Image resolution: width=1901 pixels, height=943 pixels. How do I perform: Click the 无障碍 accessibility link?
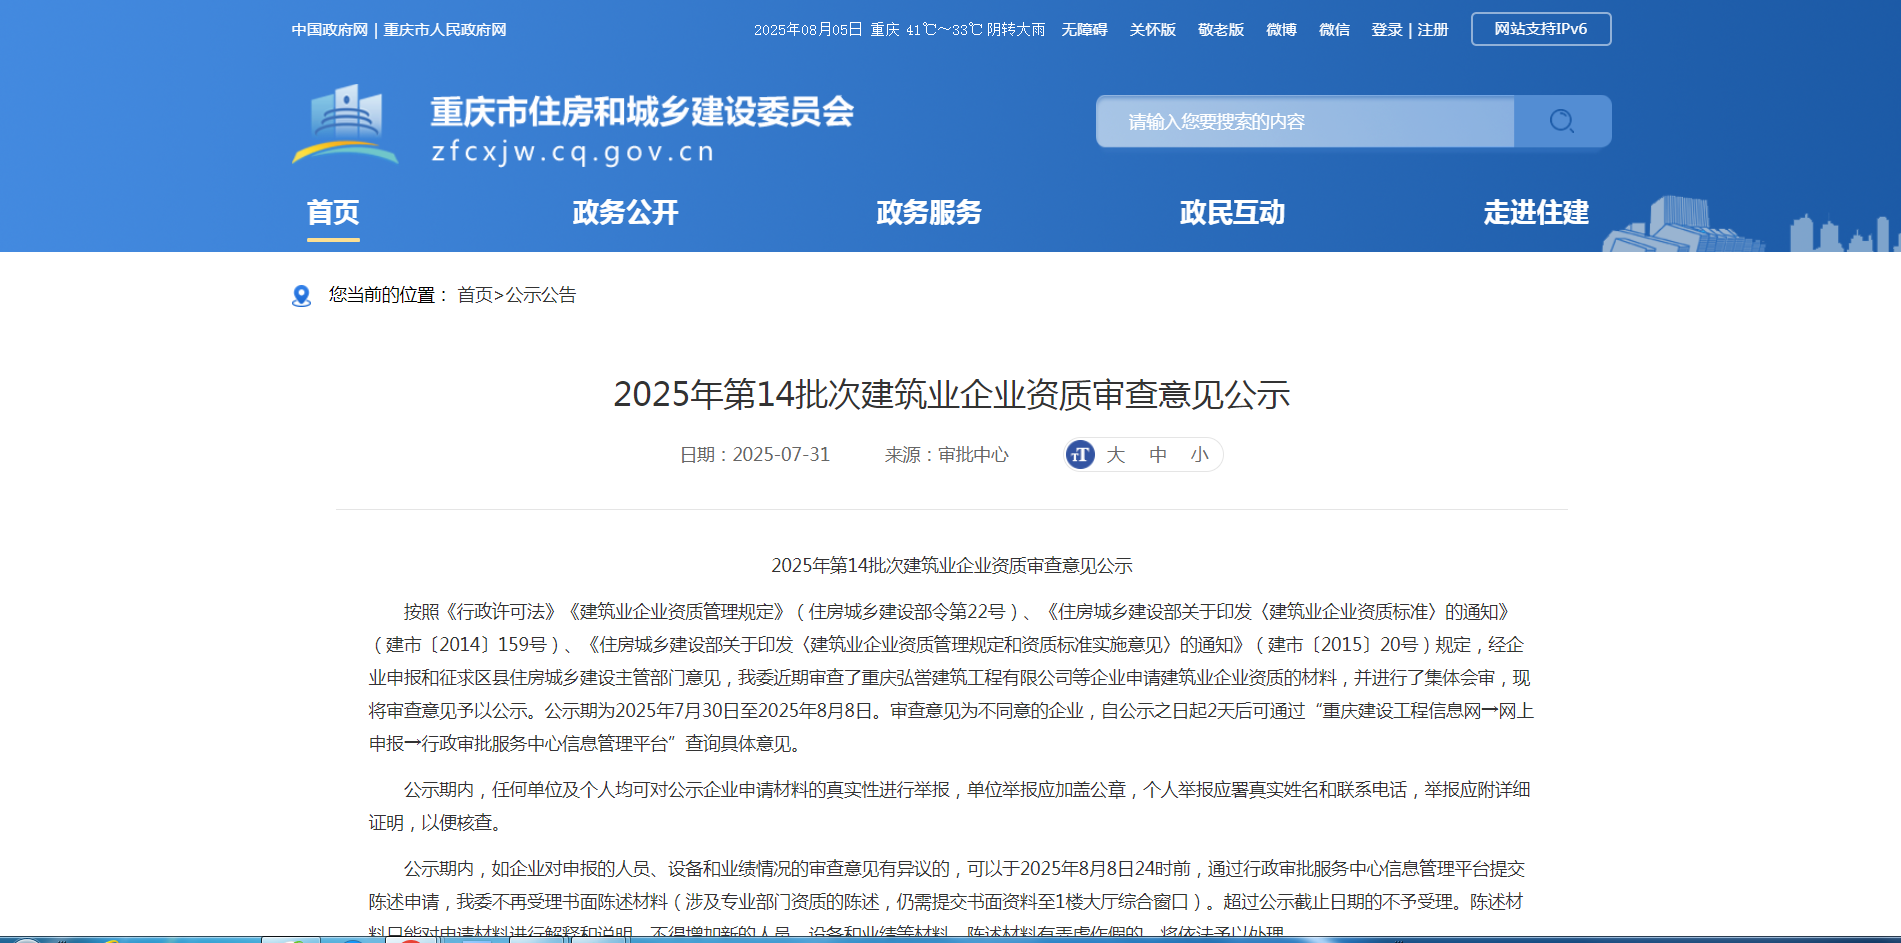tap(1084, 30)
